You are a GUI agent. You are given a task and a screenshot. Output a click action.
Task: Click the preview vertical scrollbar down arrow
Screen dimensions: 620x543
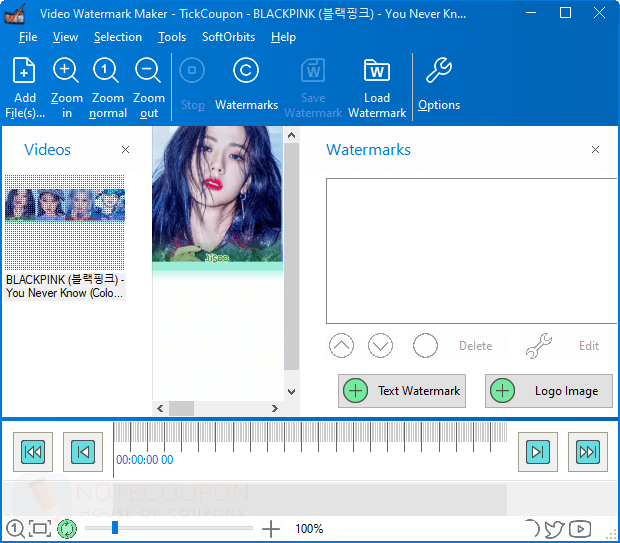(291, 392)
